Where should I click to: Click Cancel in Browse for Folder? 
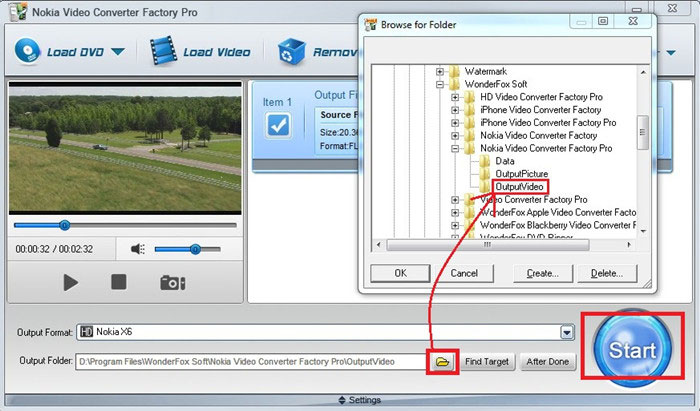pyautogui.click(x=464, y=273)
